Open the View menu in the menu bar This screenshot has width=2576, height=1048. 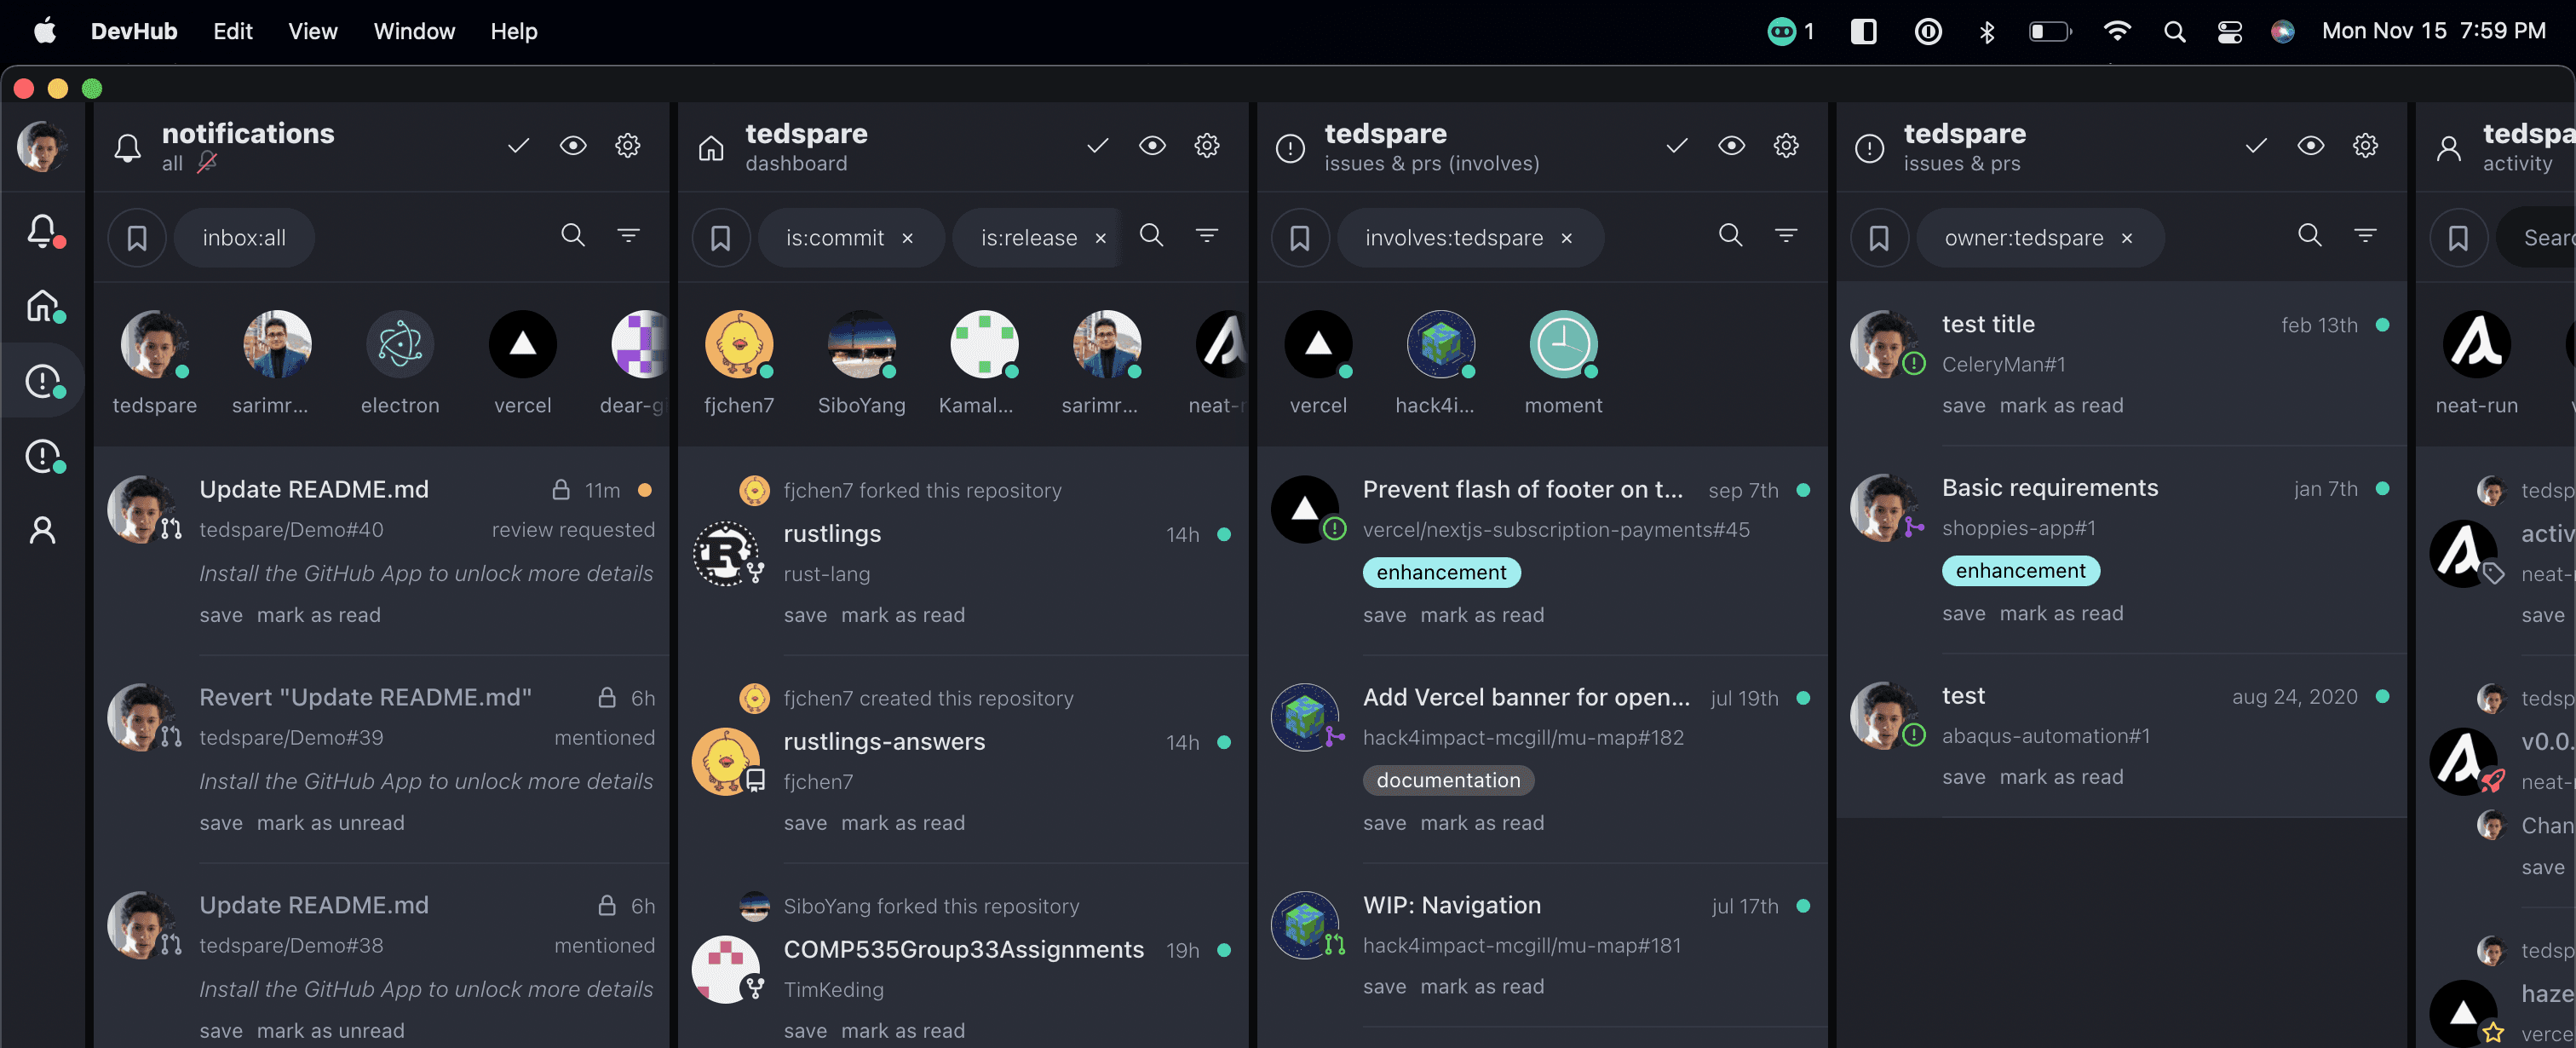312,30
